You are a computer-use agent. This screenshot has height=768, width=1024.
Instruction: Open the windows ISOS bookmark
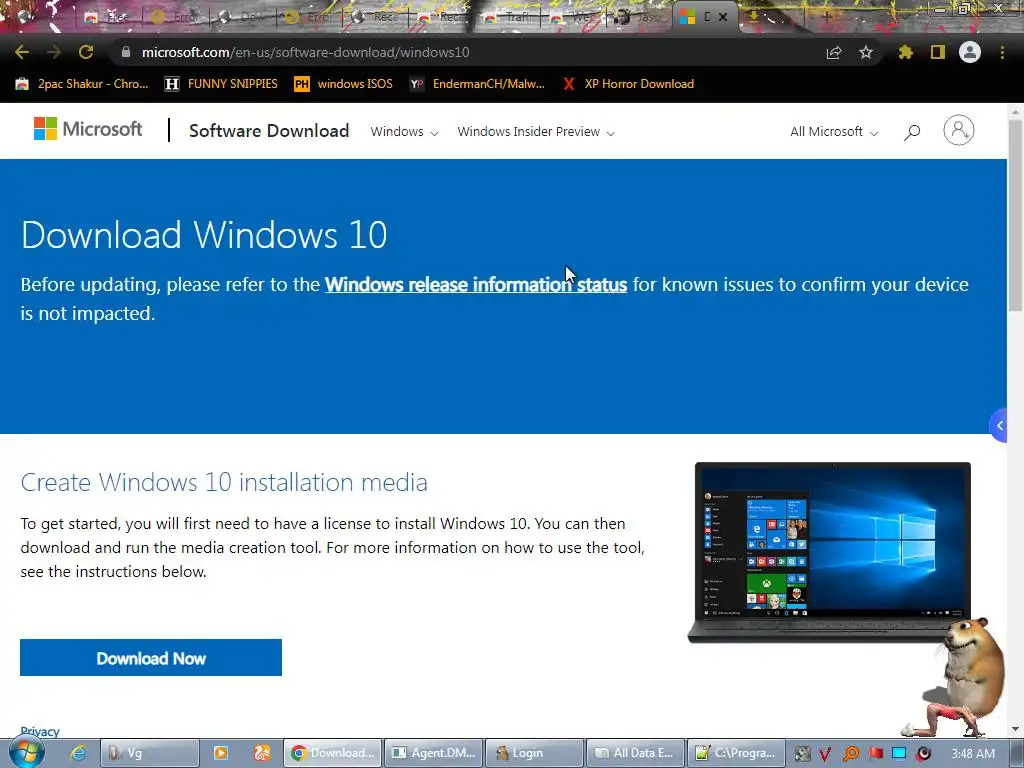344,84
